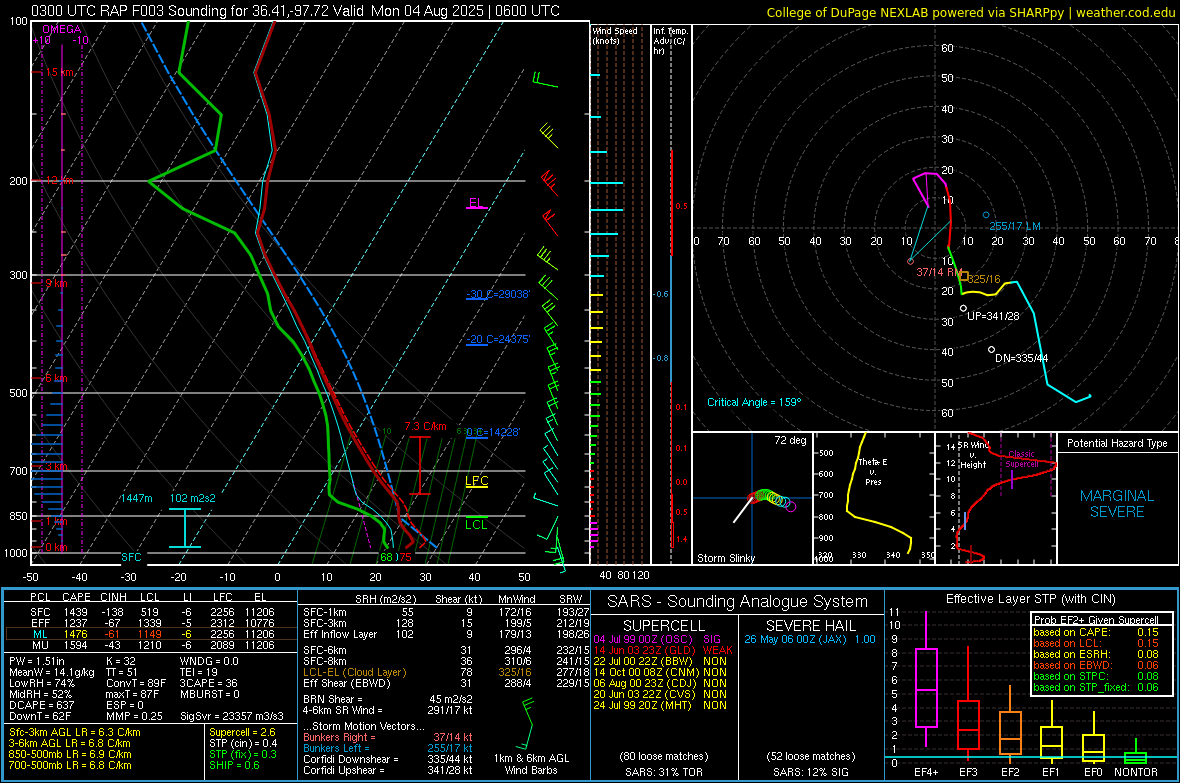
Task: Click the SARS - Sounding Analogue System title
Action: click(737, 602)
